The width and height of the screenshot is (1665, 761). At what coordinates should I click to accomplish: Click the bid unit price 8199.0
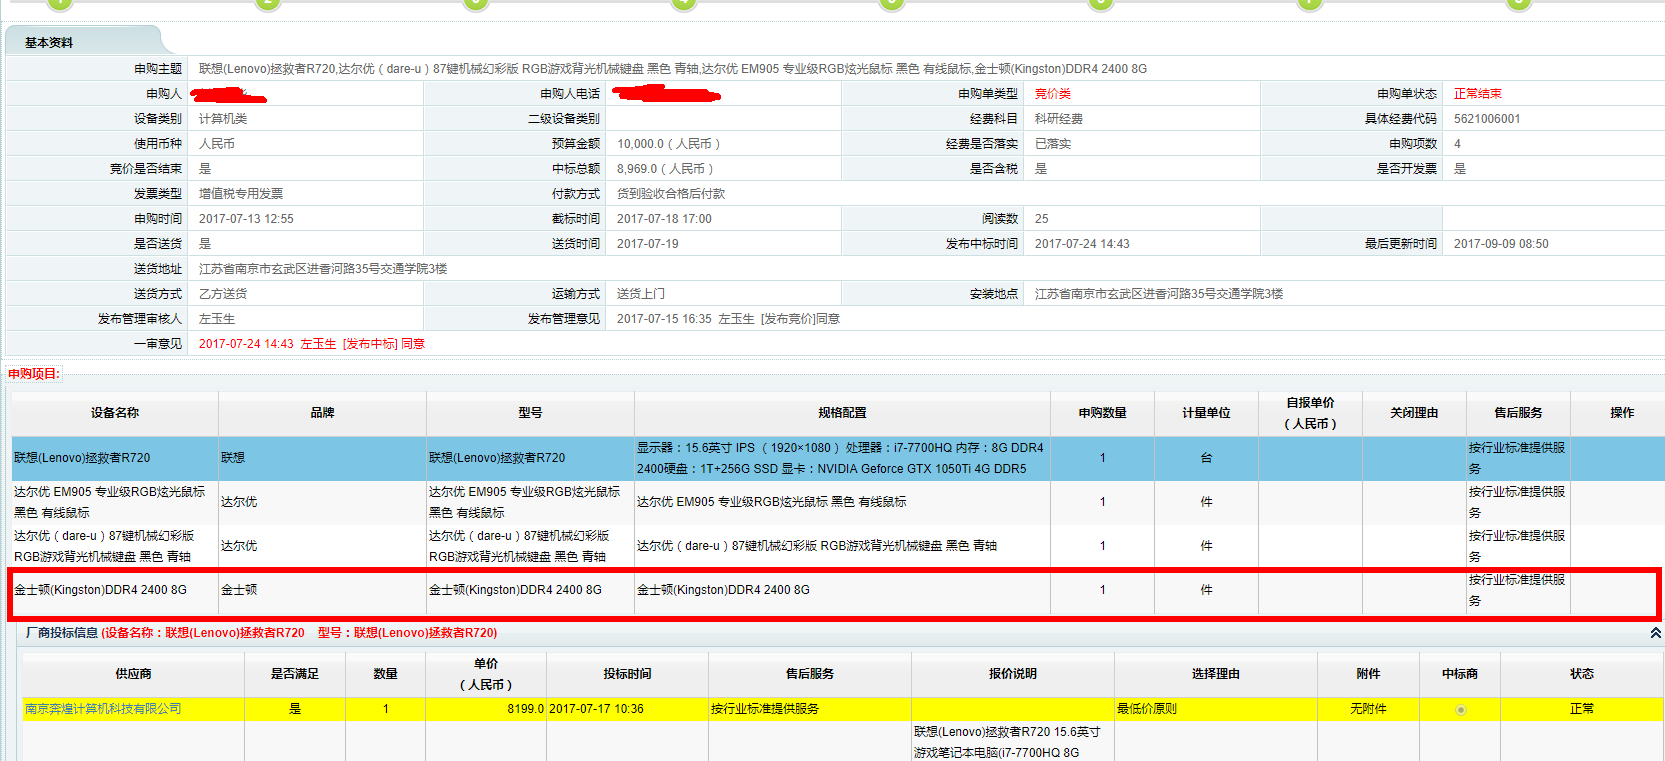coord(525,709)
